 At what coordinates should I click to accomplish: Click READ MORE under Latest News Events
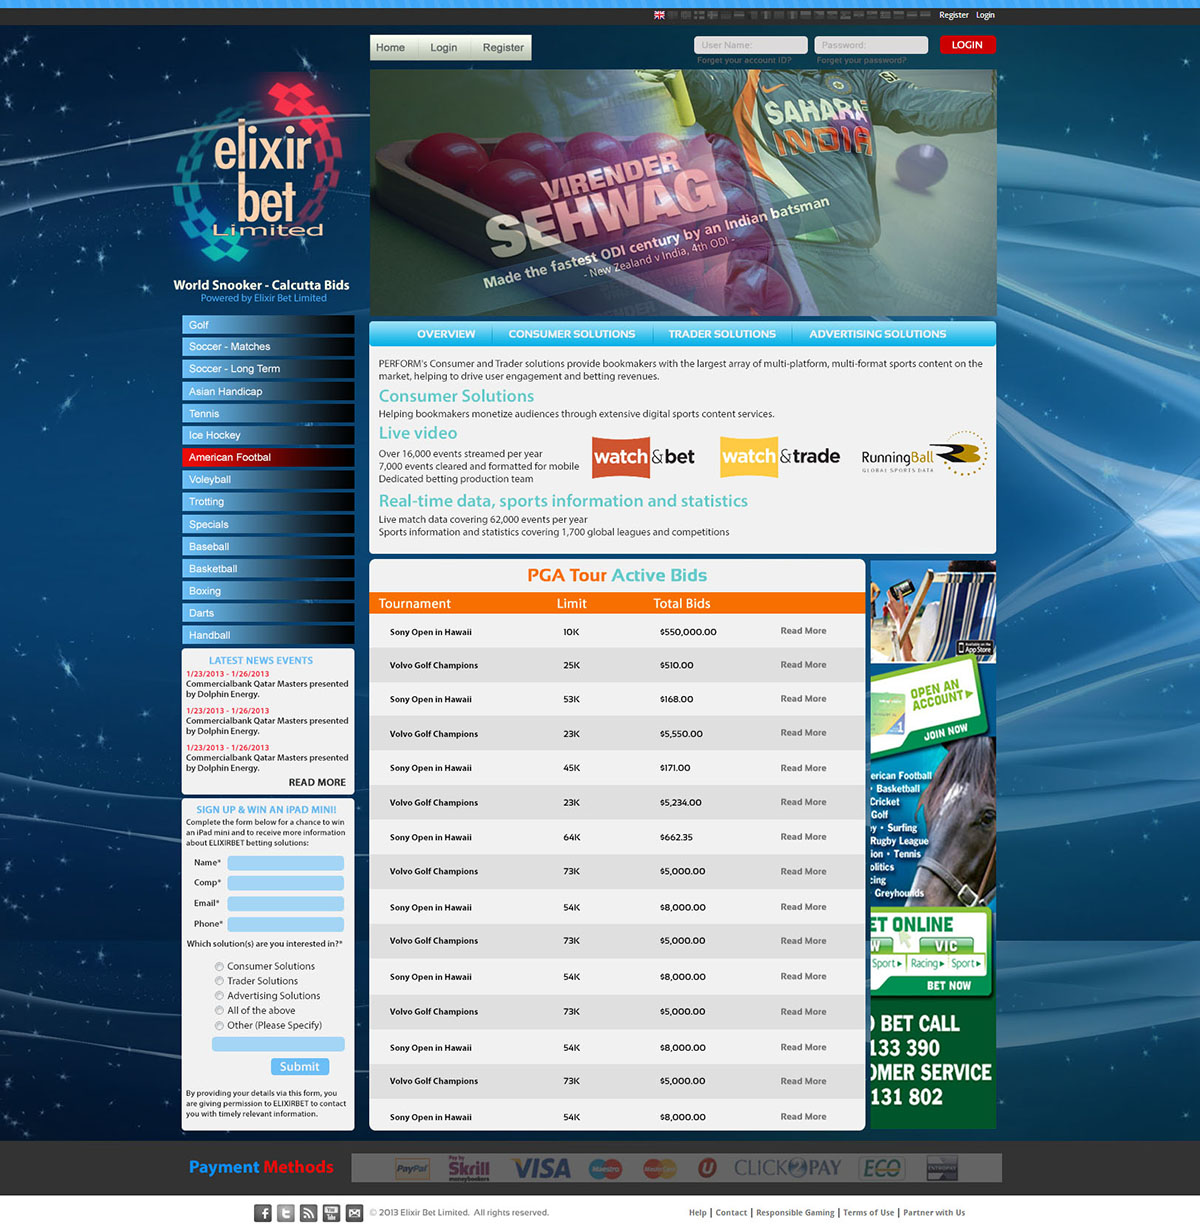pyautogui.click(x=317, y=783)
